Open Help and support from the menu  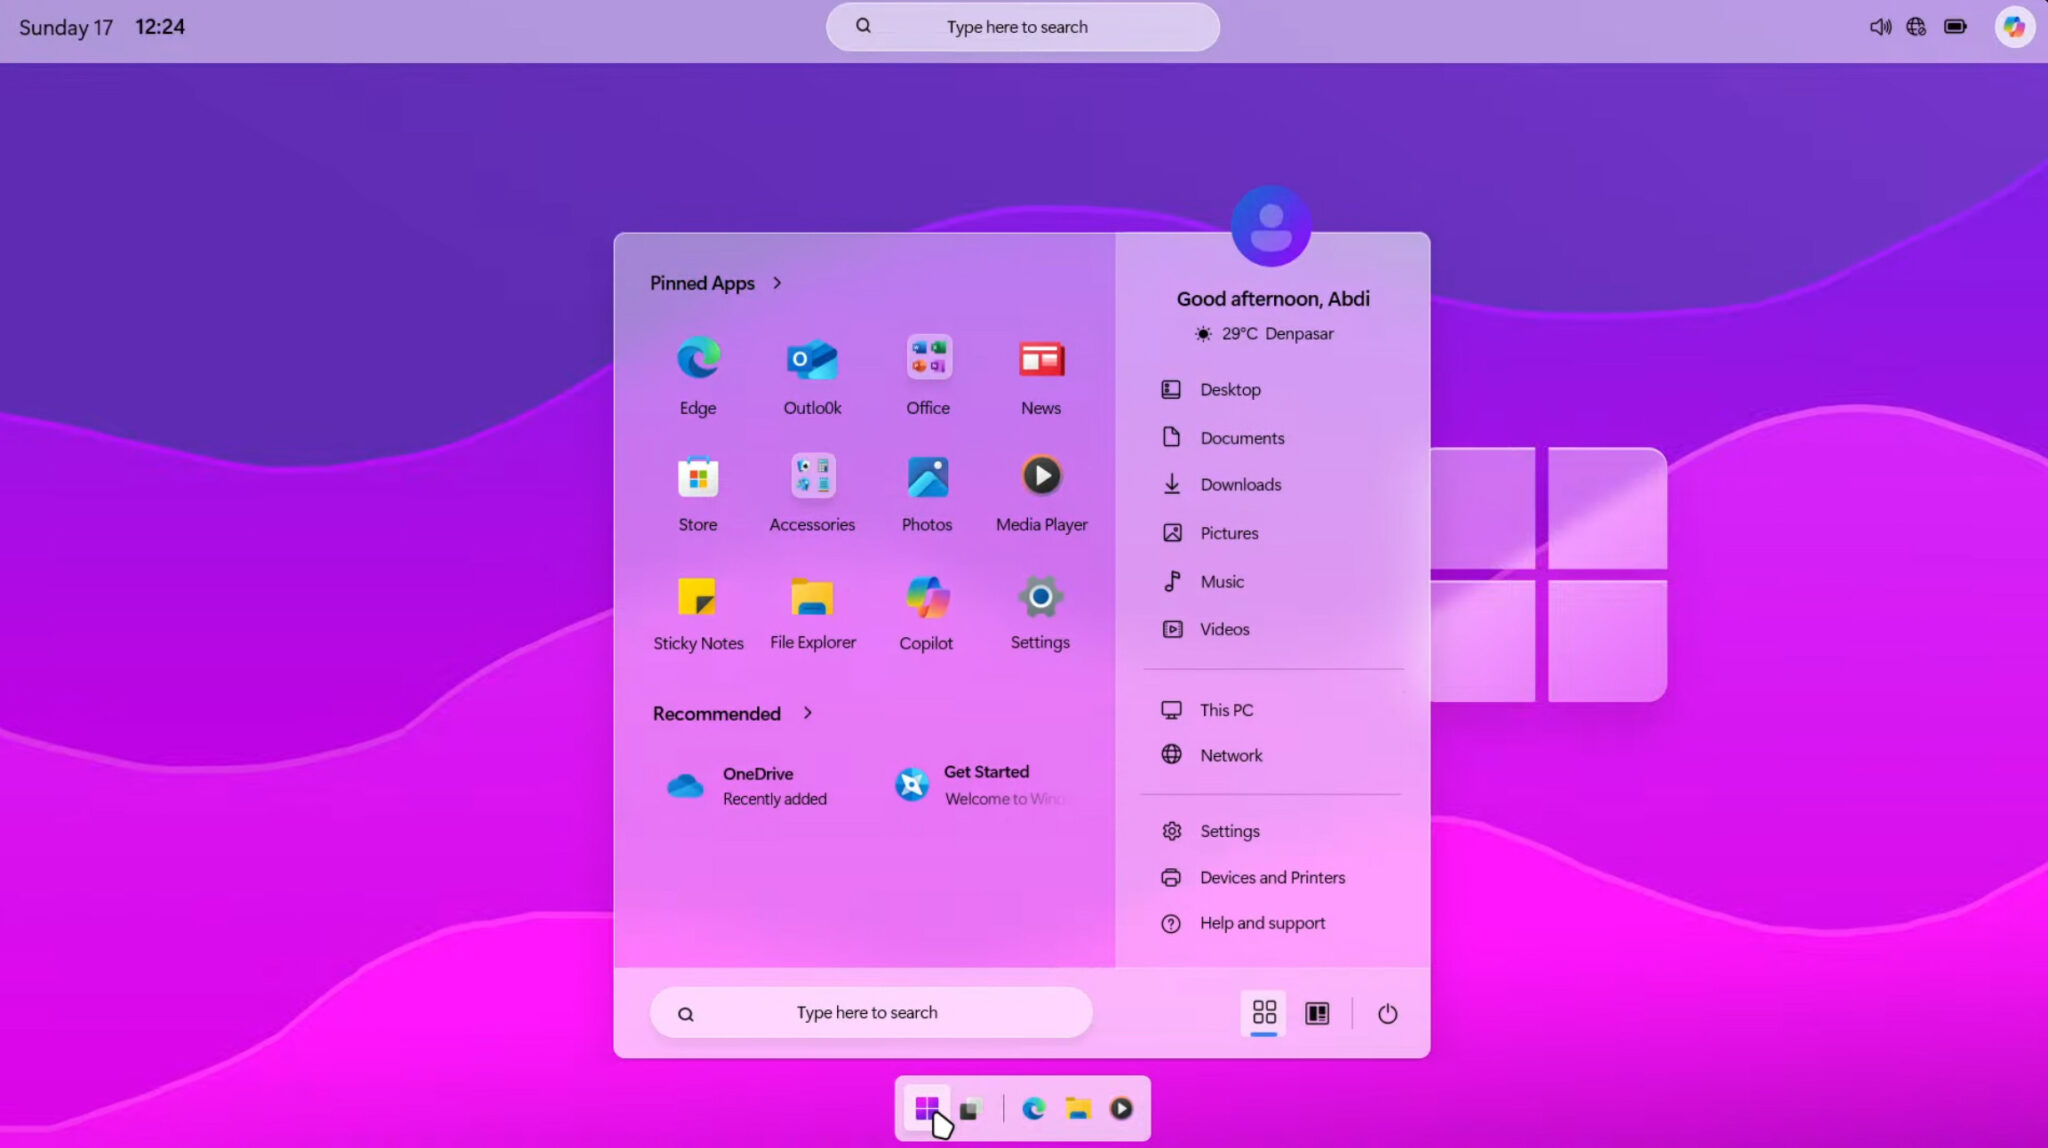click(1262, 923)
